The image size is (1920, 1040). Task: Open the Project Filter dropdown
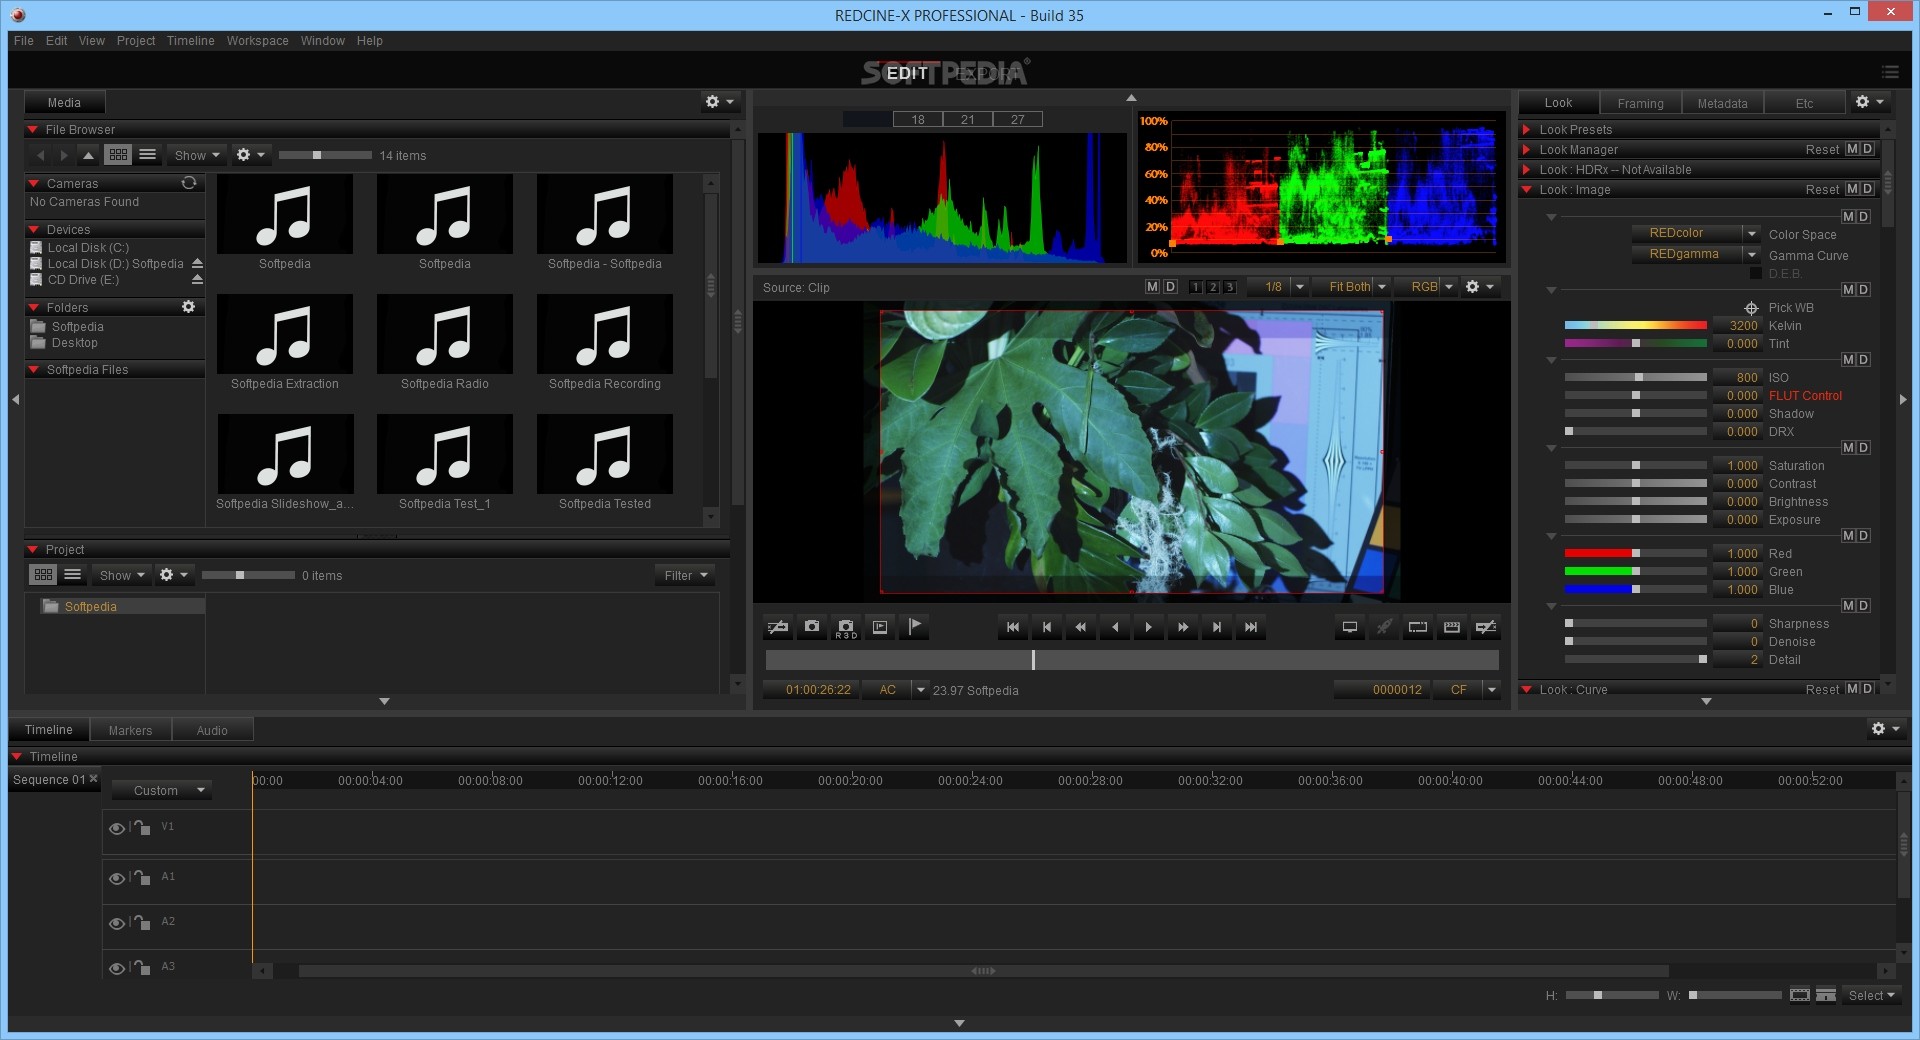tap(685, 575)
